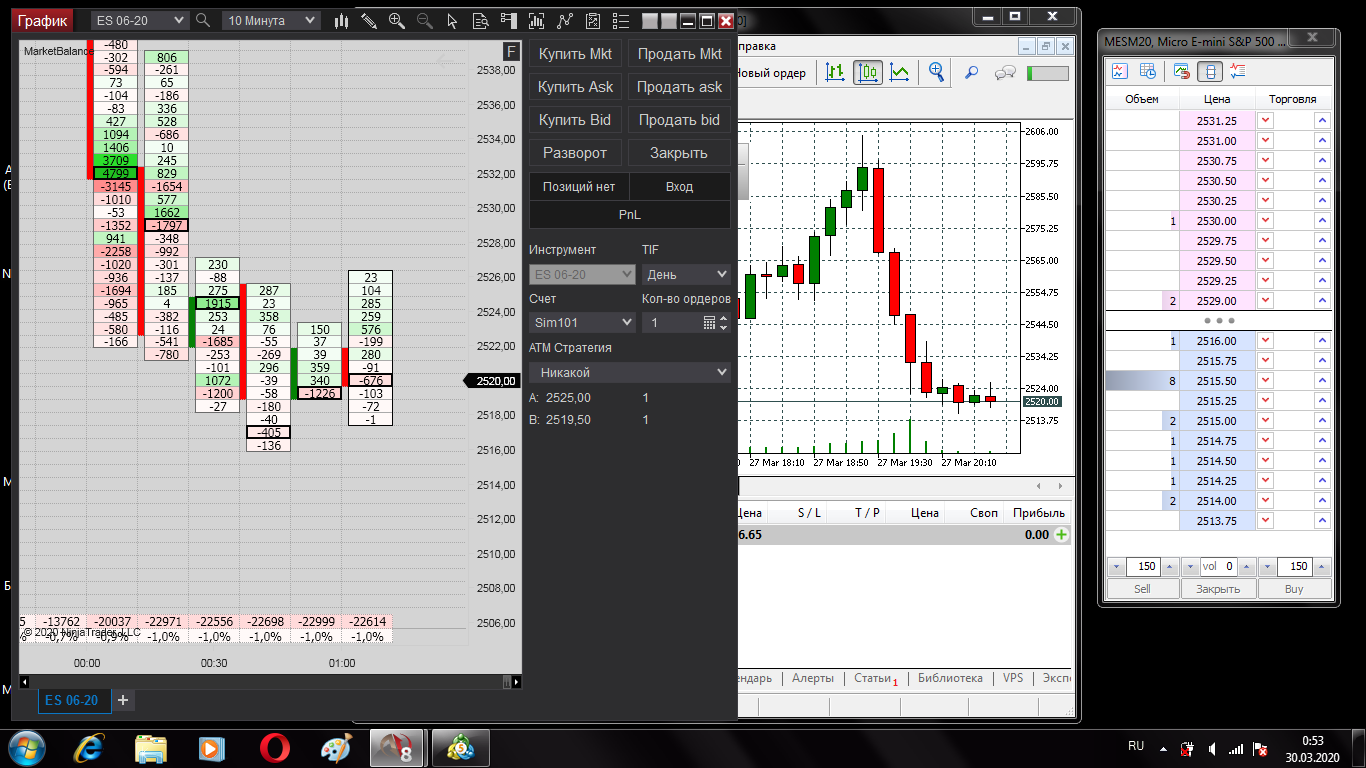Switch to line chart in MetaTrader toolbar
Image resolution: width=1366 pixels, height=768 pixels.
pyautogui.click(x=901, y=72)
